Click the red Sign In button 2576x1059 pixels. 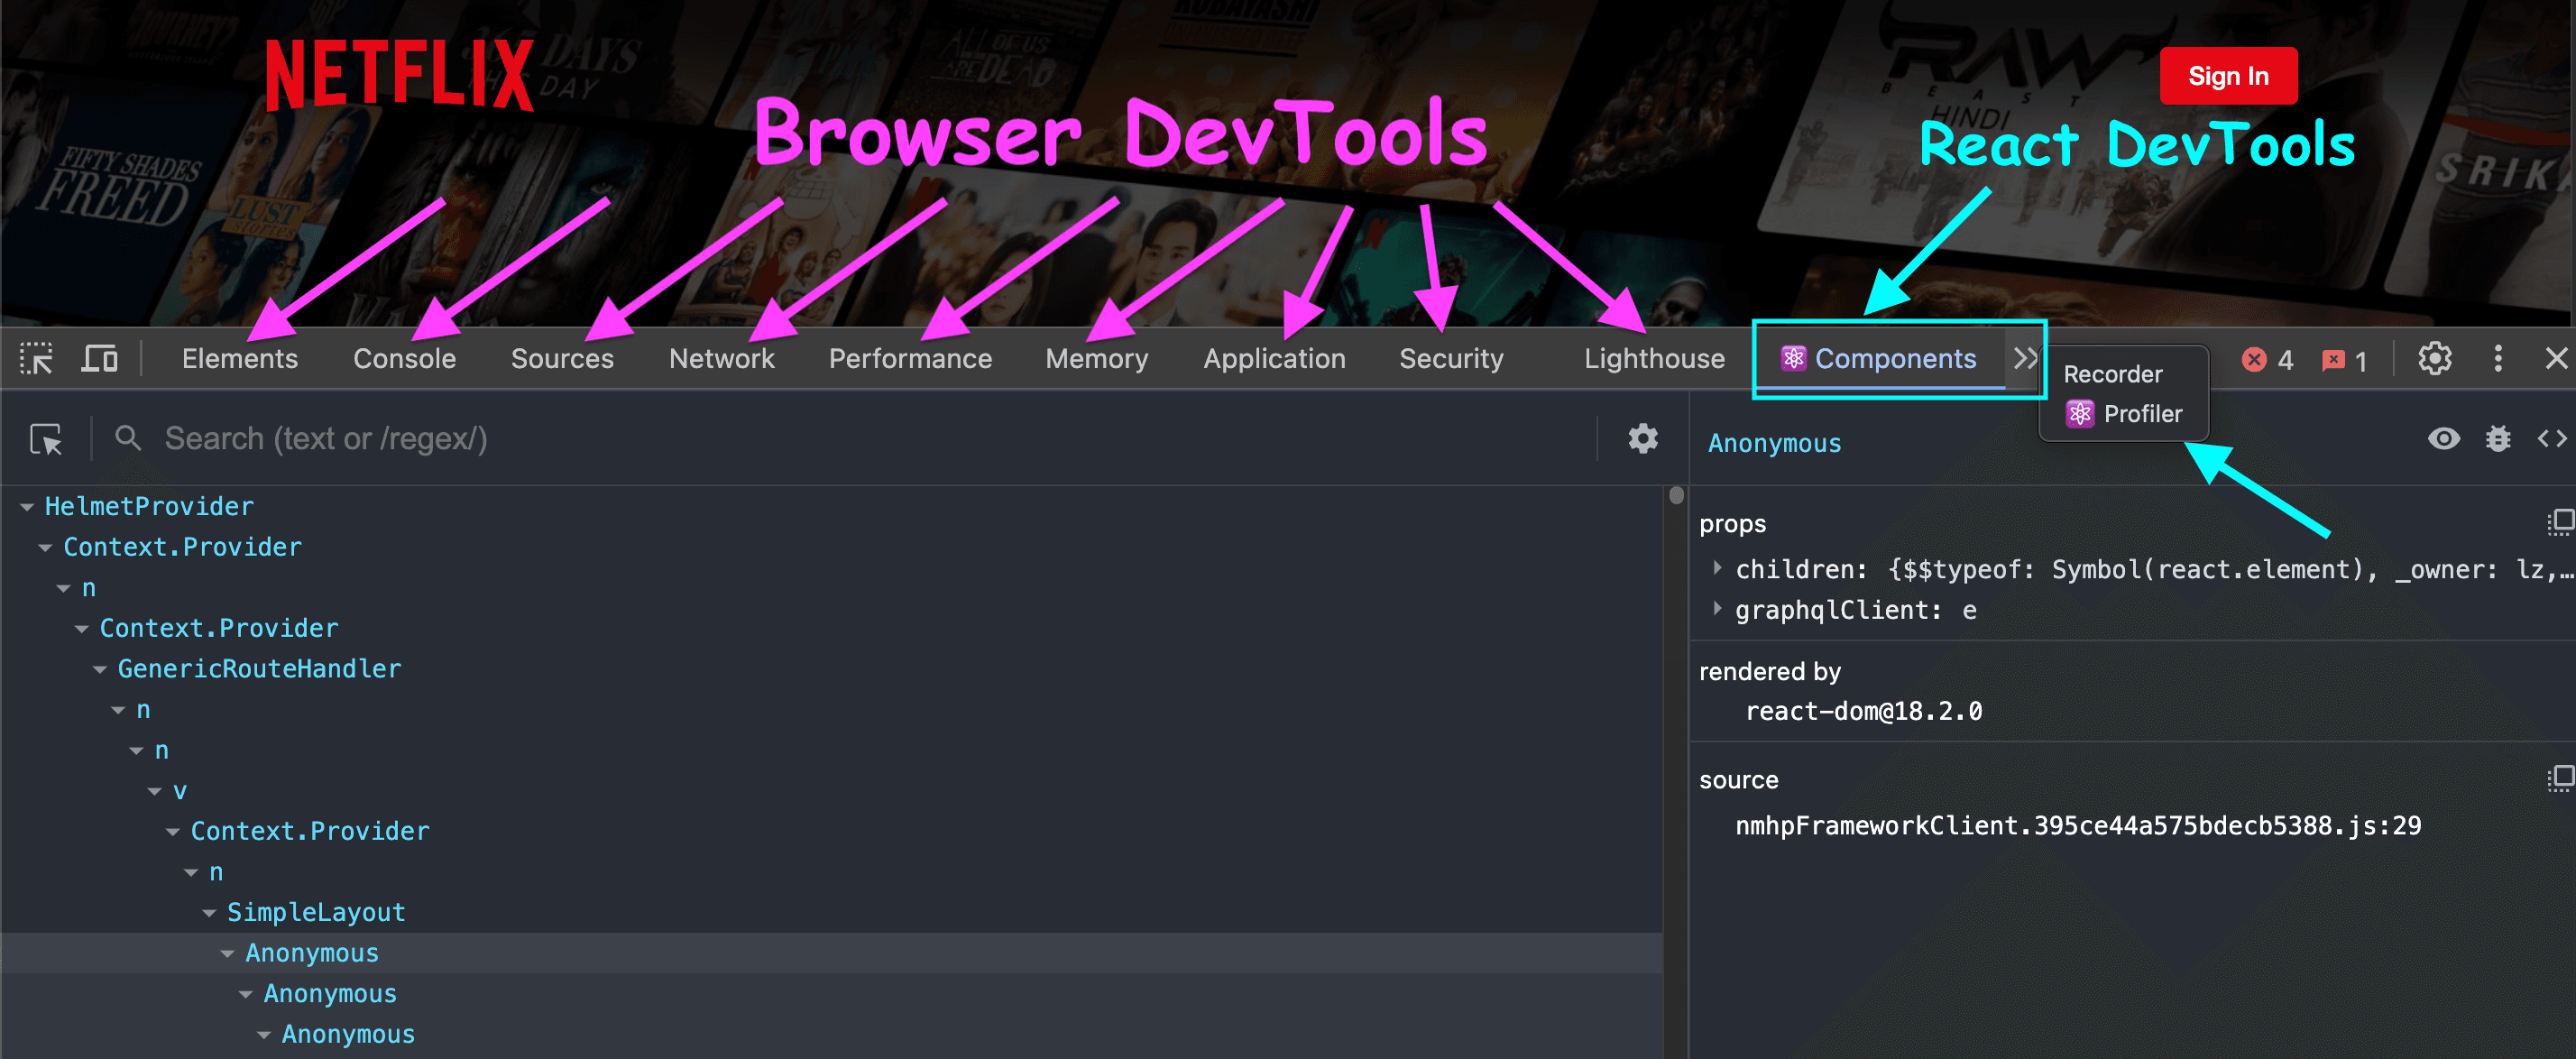[2227, 76]
